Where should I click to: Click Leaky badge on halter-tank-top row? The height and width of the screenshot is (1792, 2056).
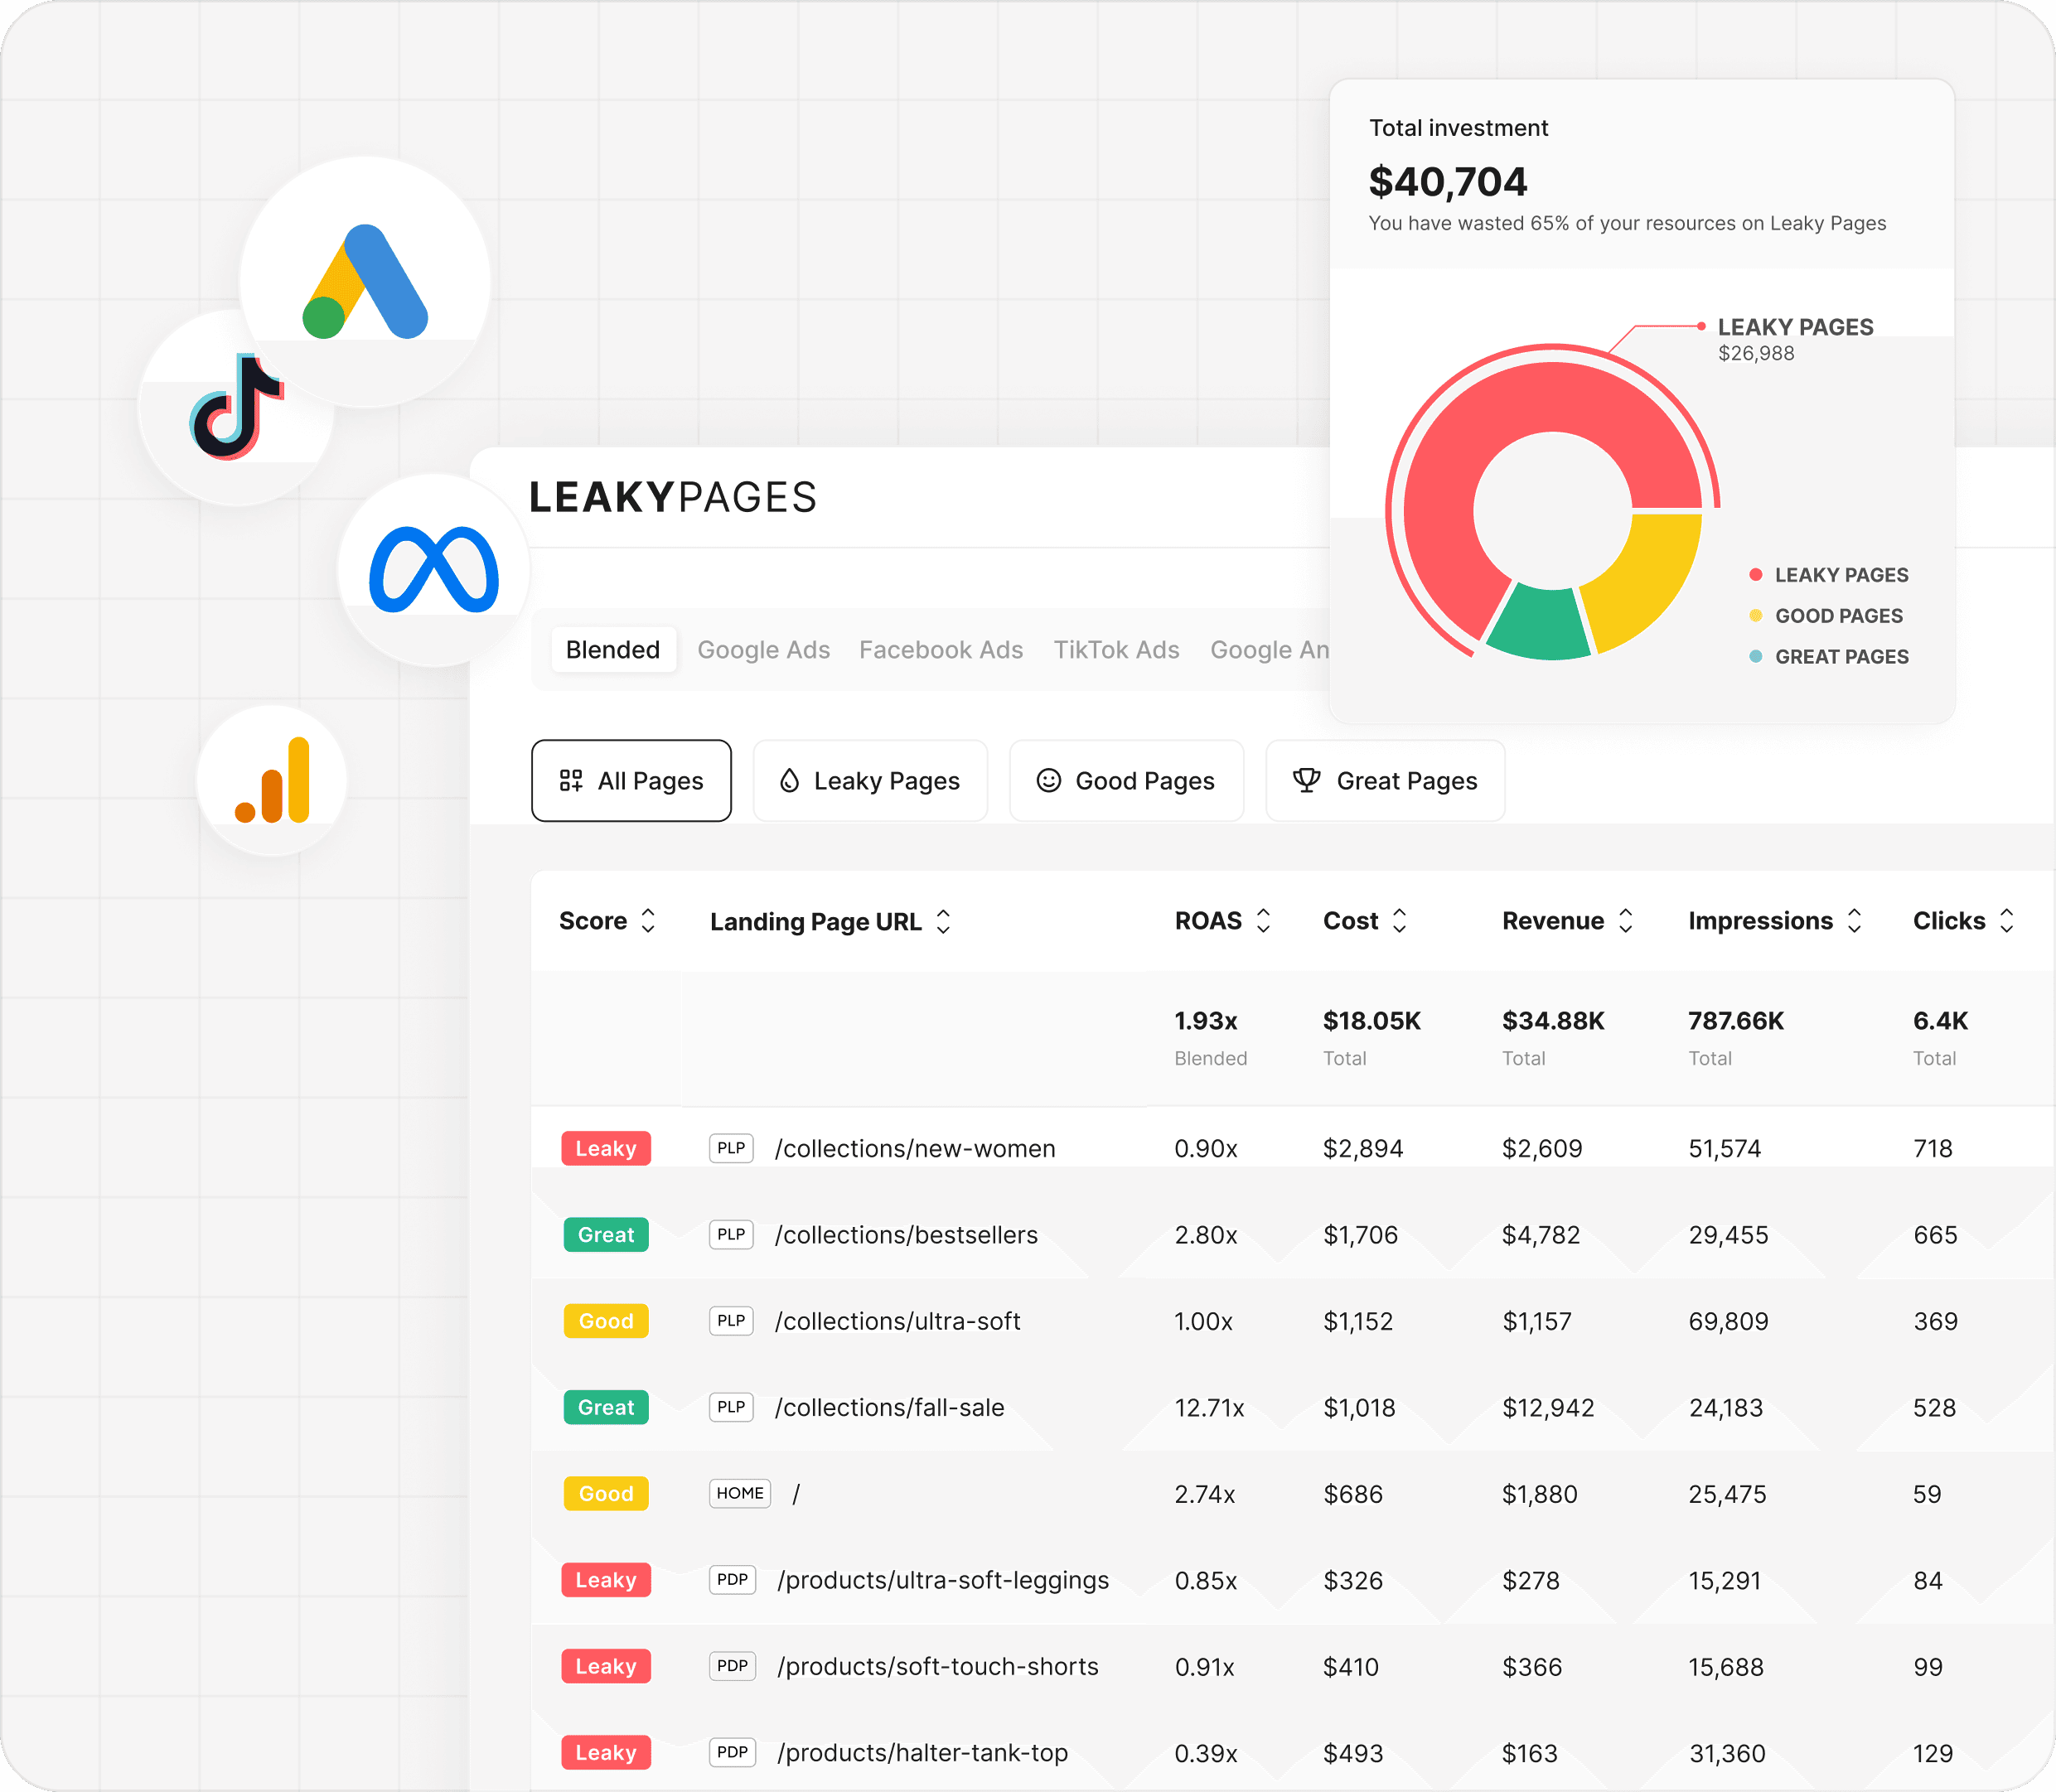[606, 1753]
